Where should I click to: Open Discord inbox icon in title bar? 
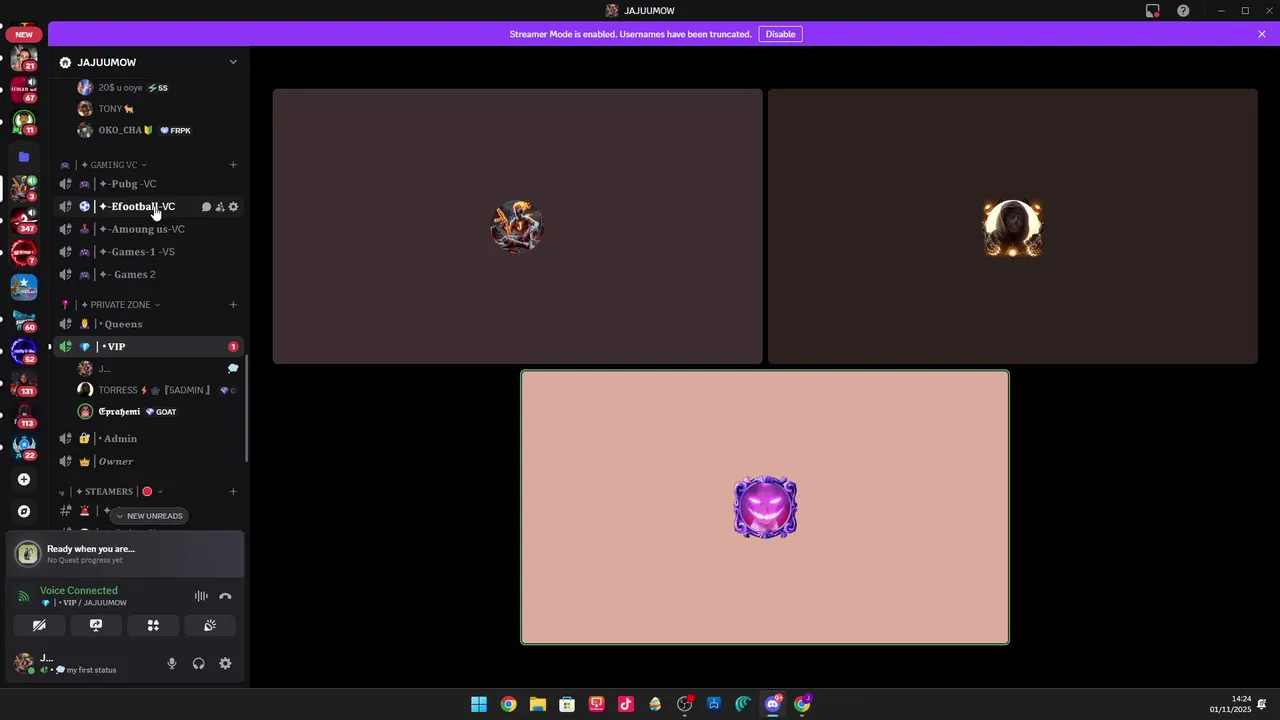1153,11
